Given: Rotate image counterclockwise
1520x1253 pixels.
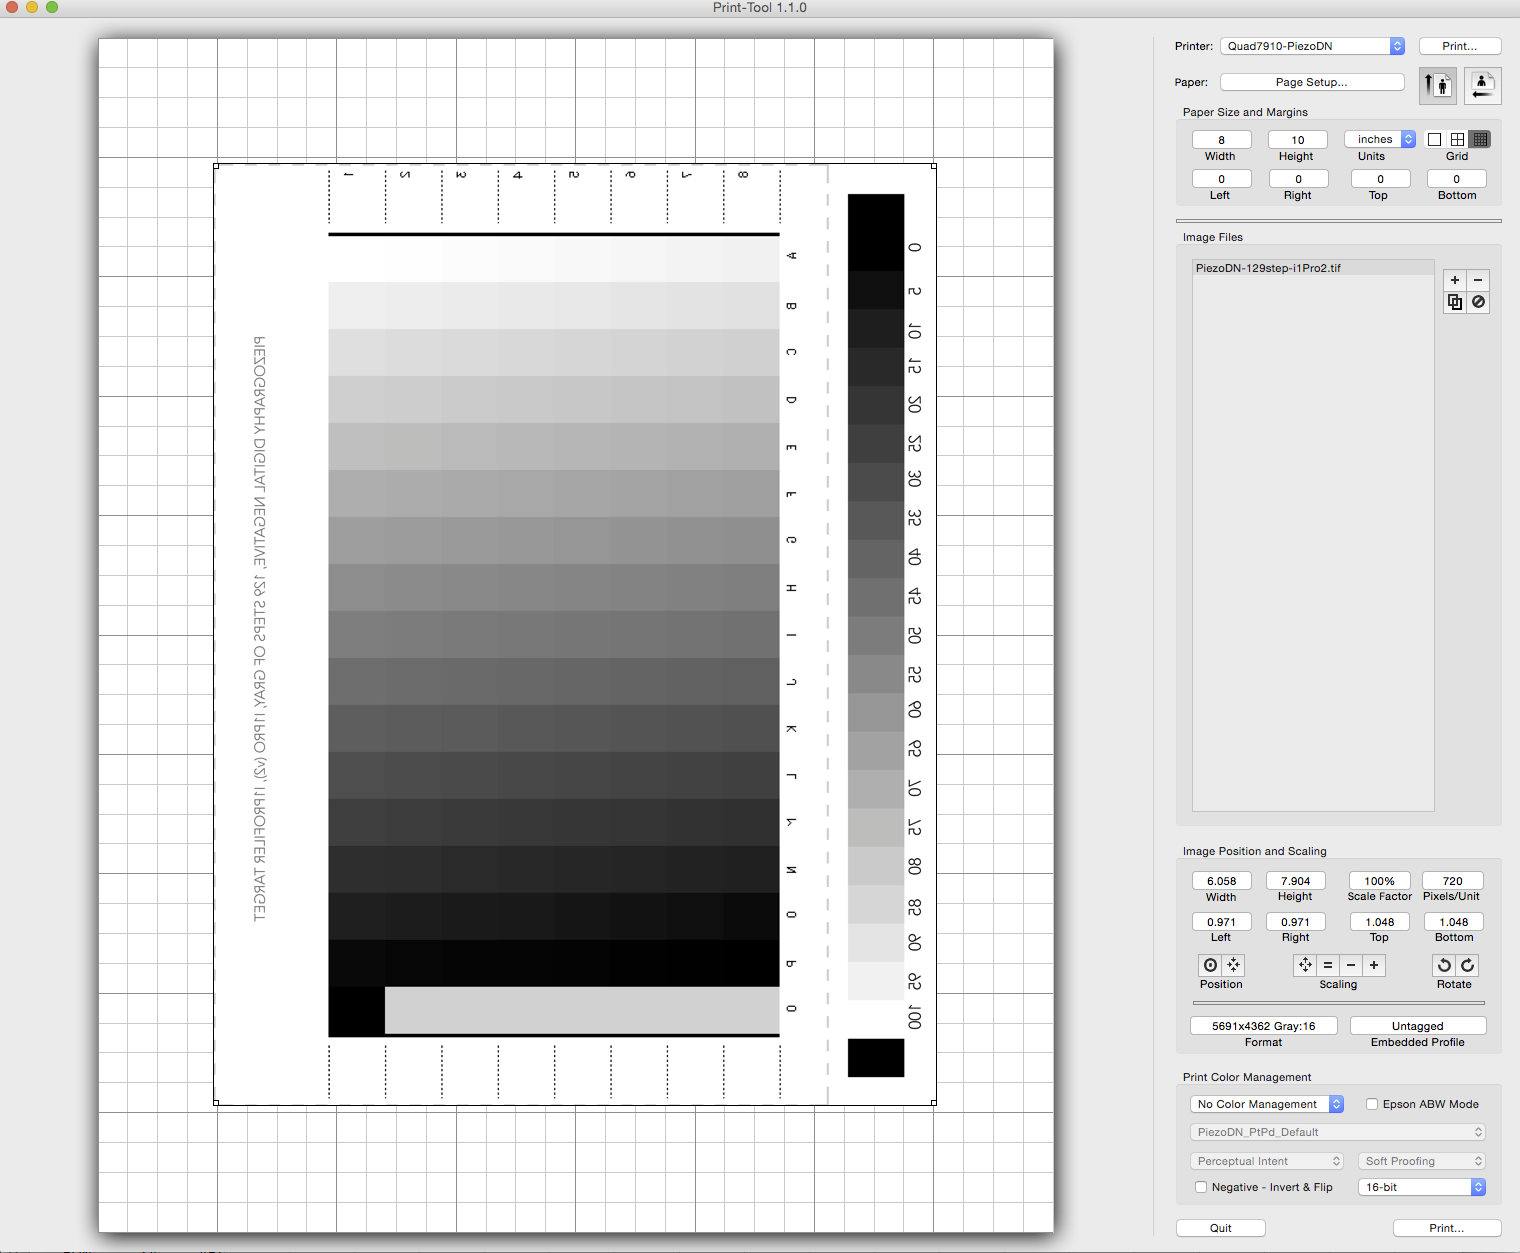Looking at the screenshot, I should pos(1444,965).
